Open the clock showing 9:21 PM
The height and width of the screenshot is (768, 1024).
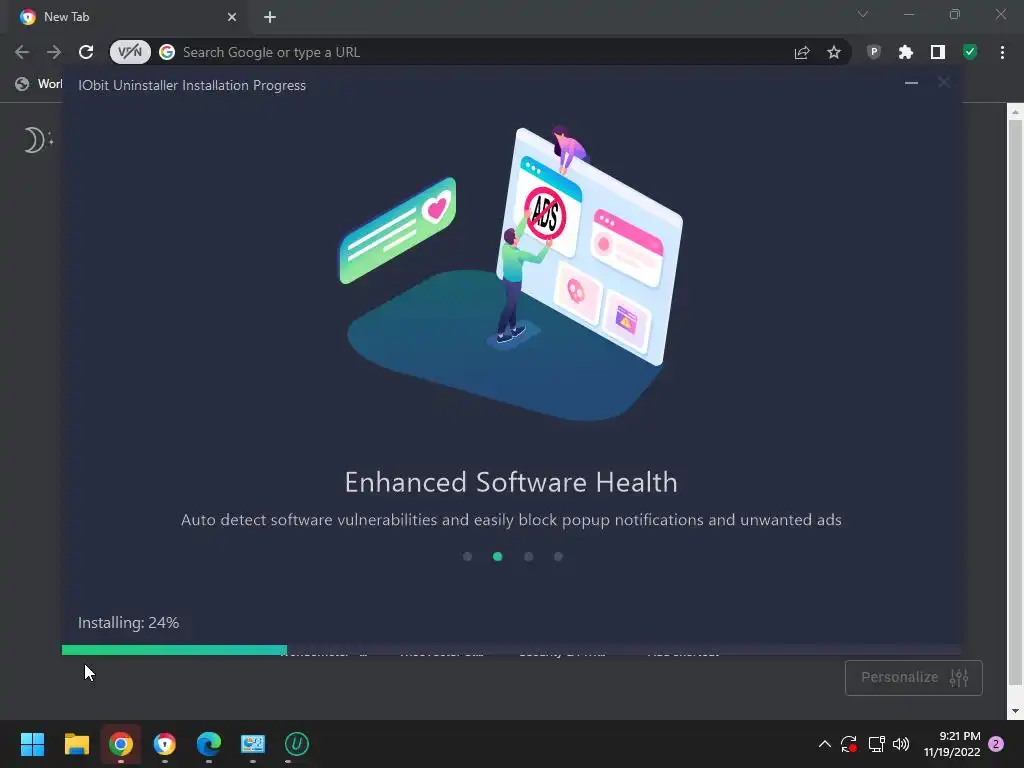click(x=952, y=744)
